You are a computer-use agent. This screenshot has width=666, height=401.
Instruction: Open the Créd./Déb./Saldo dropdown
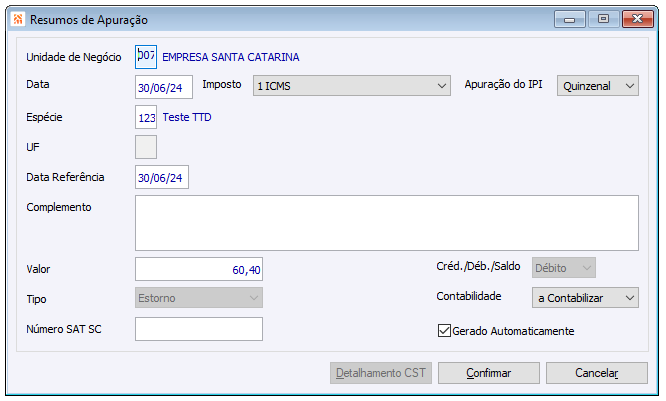[x=565, y=268]
